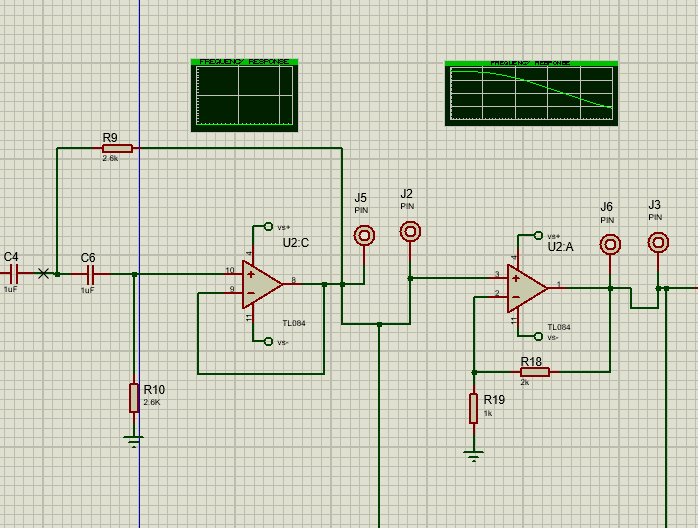Click the J5 label text
The height and width of the screenshot is (528, 698).
tap(361, 198)
